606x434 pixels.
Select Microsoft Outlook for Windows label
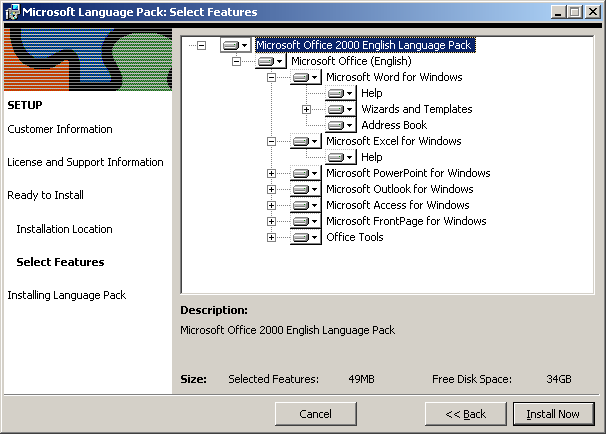(400, 189)
